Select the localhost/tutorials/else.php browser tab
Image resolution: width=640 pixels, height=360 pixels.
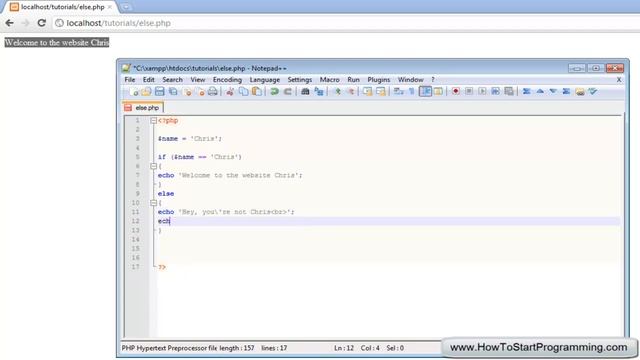(x=61, y=7)
